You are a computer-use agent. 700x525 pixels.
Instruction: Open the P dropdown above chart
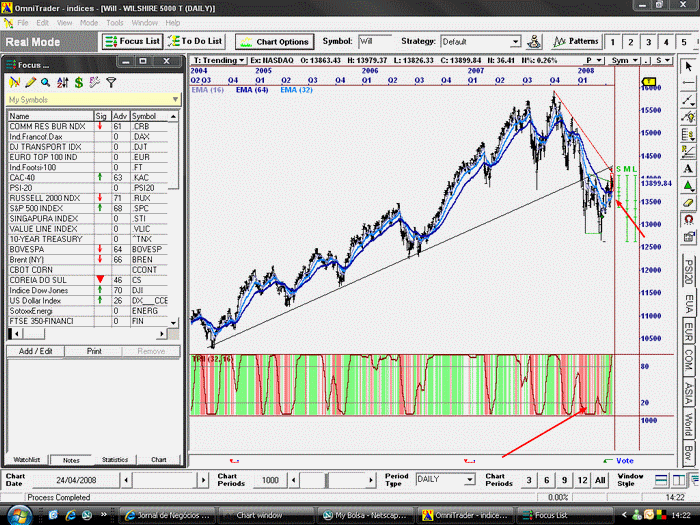594,60
